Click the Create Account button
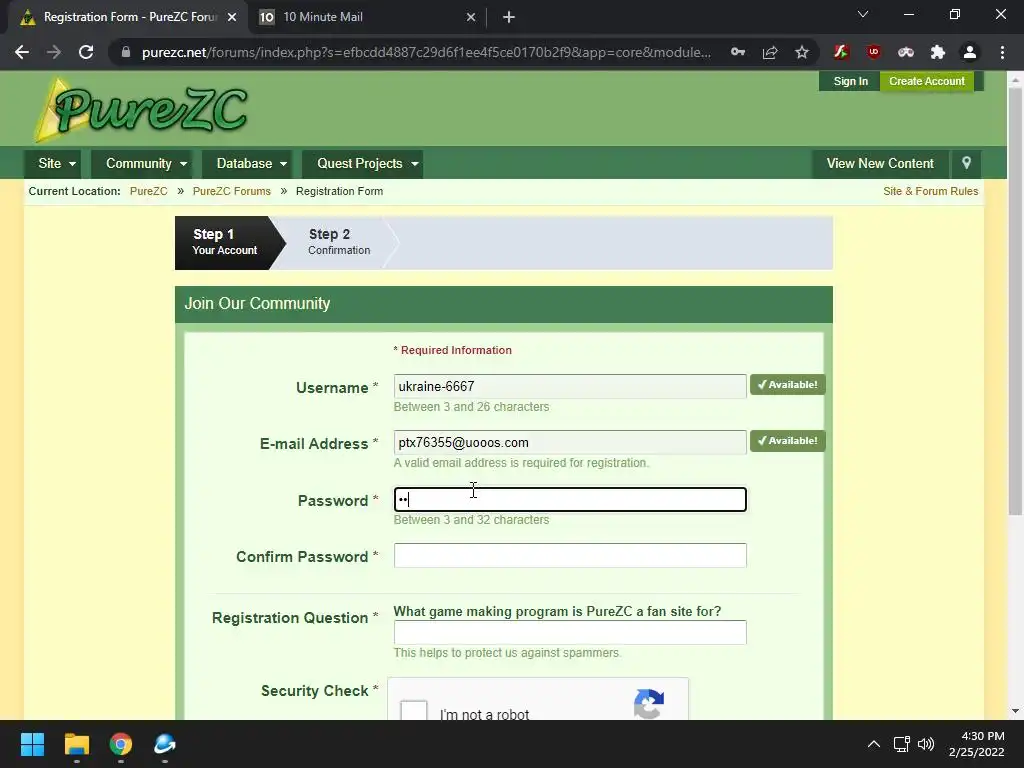This screenshot has height=768, width=1024. pyautogui.click(x=926, y=81)
